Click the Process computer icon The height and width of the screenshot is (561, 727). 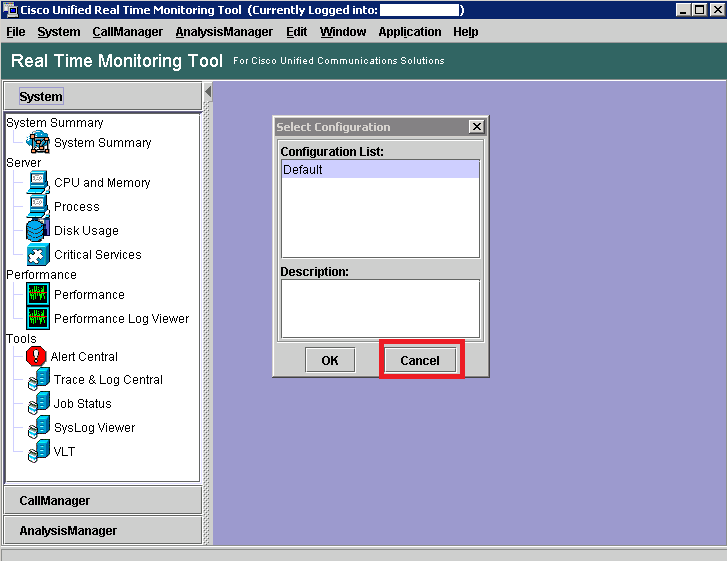(38, 206)
